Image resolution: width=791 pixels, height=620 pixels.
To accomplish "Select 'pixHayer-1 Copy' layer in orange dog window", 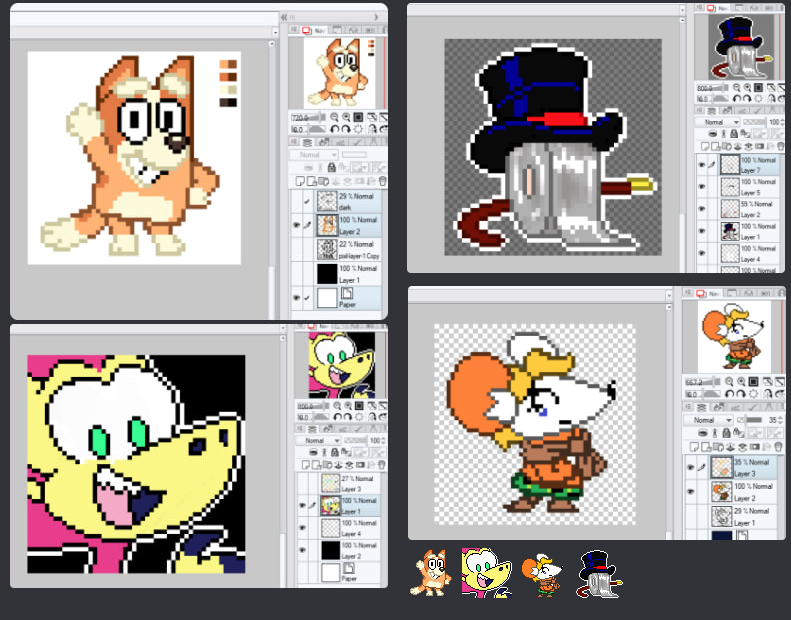I will point(348,249).
